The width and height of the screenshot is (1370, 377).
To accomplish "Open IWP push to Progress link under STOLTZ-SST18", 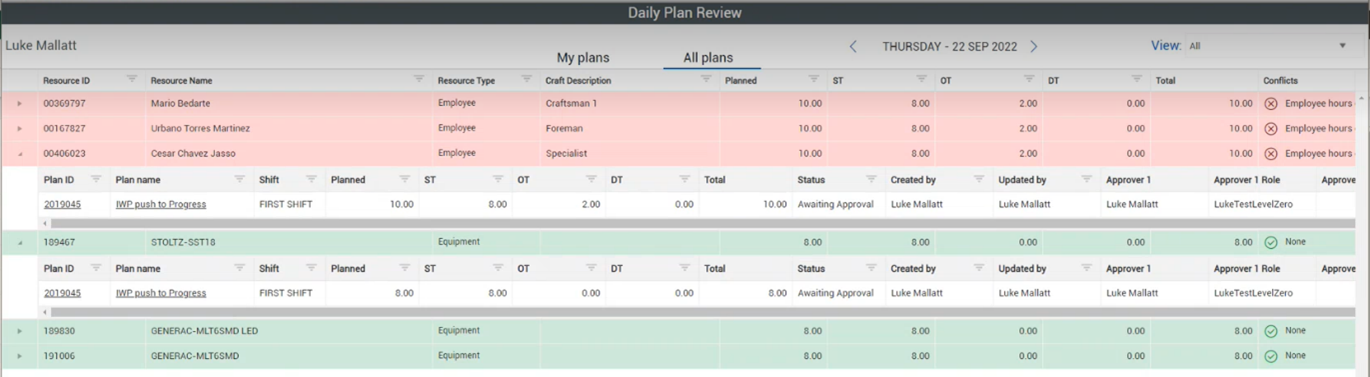I will coord(161,293).
